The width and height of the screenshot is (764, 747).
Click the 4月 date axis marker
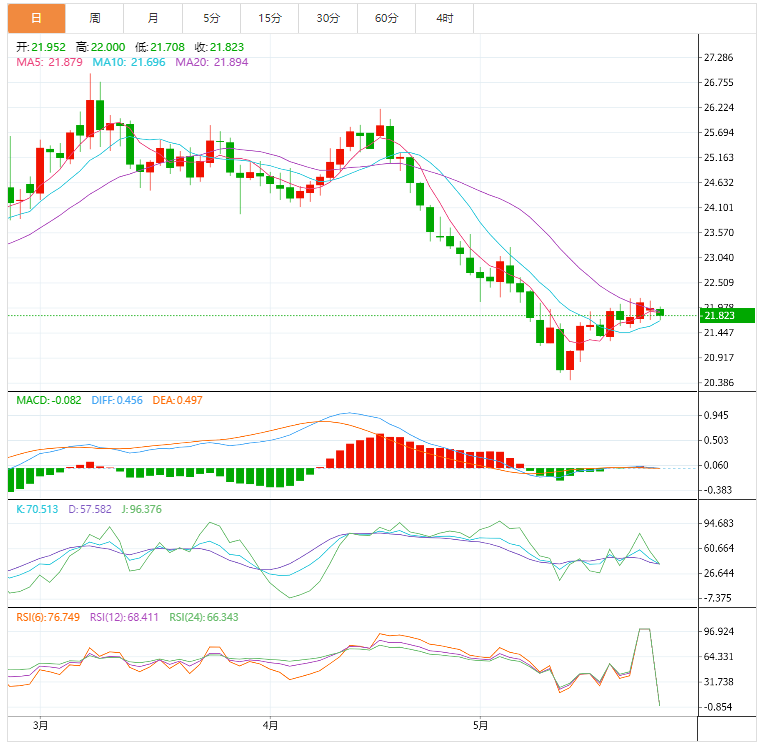[x=270, y=726]
